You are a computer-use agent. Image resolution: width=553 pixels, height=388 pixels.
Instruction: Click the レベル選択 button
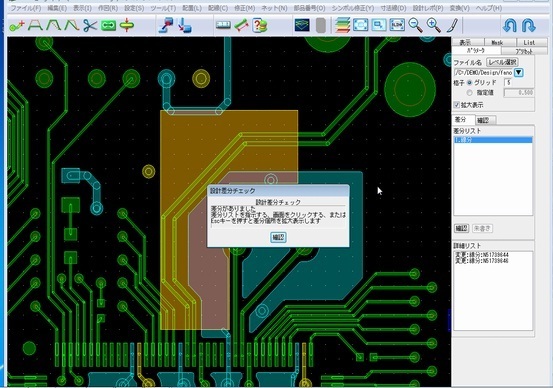coord(502,62)
